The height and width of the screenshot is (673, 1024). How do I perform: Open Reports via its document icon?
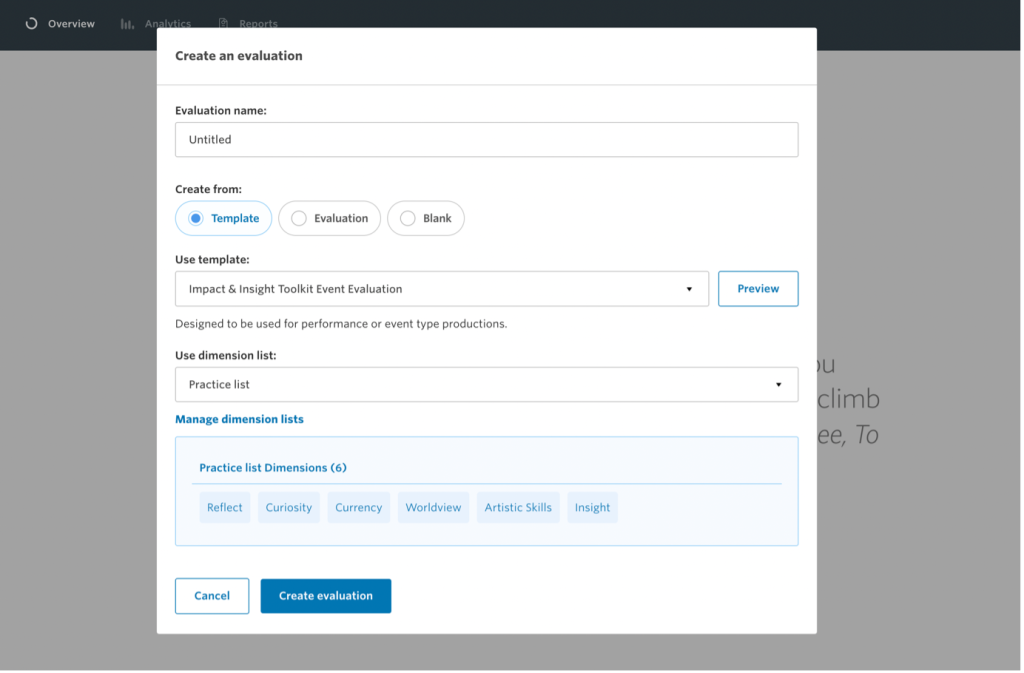click(221, 23)
